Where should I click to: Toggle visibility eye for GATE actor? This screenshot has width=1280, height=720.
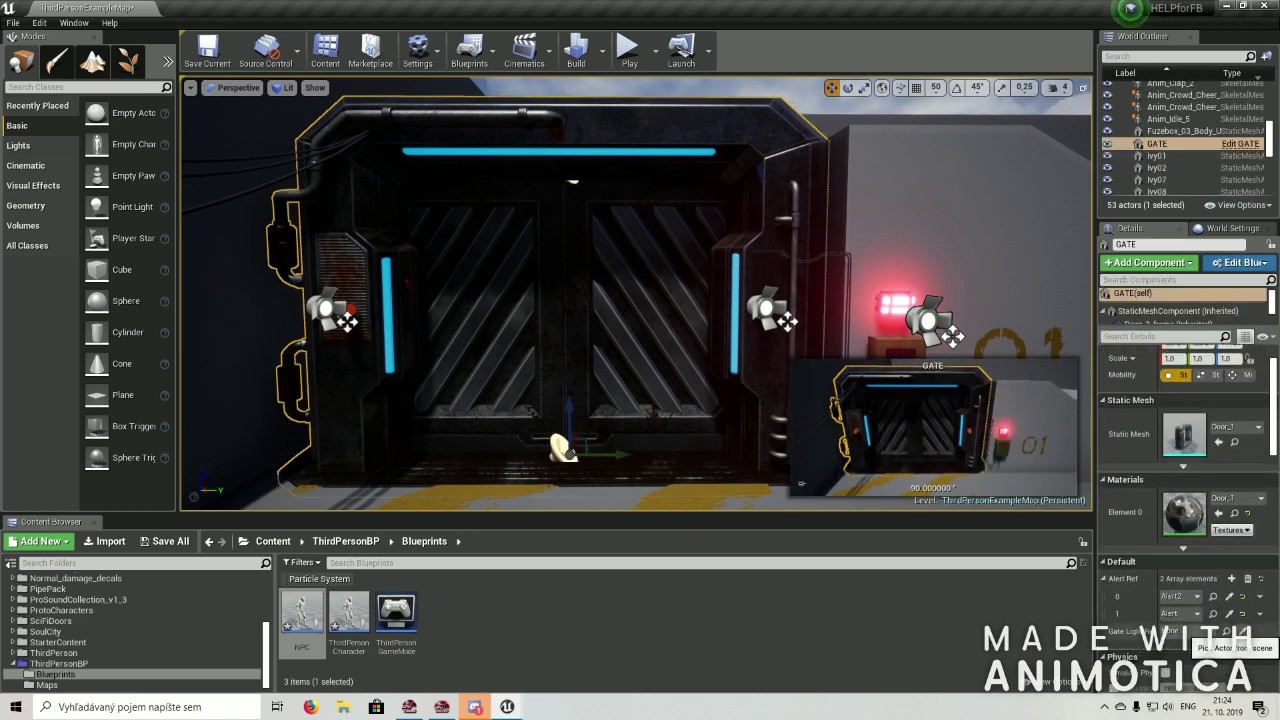pyautogui.click(x=1106, y=144)
